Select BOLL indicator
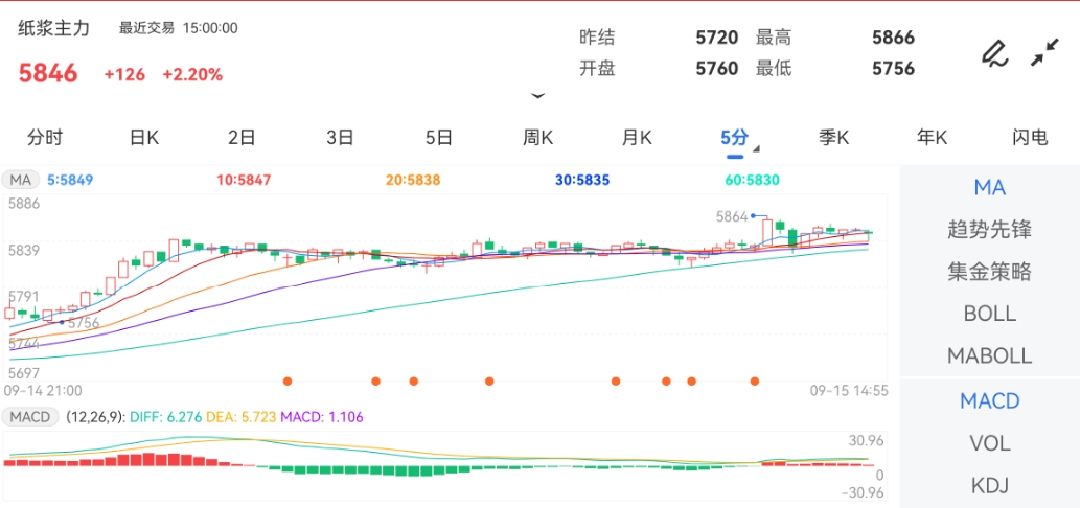1080x508 pixels. click(990, 314)
